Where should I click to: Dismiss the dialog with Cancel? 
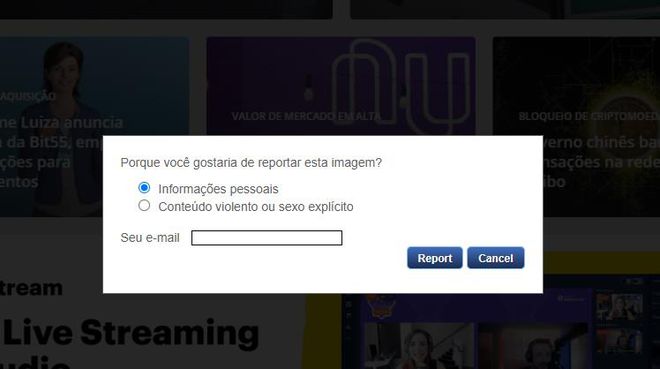point(495,258)
